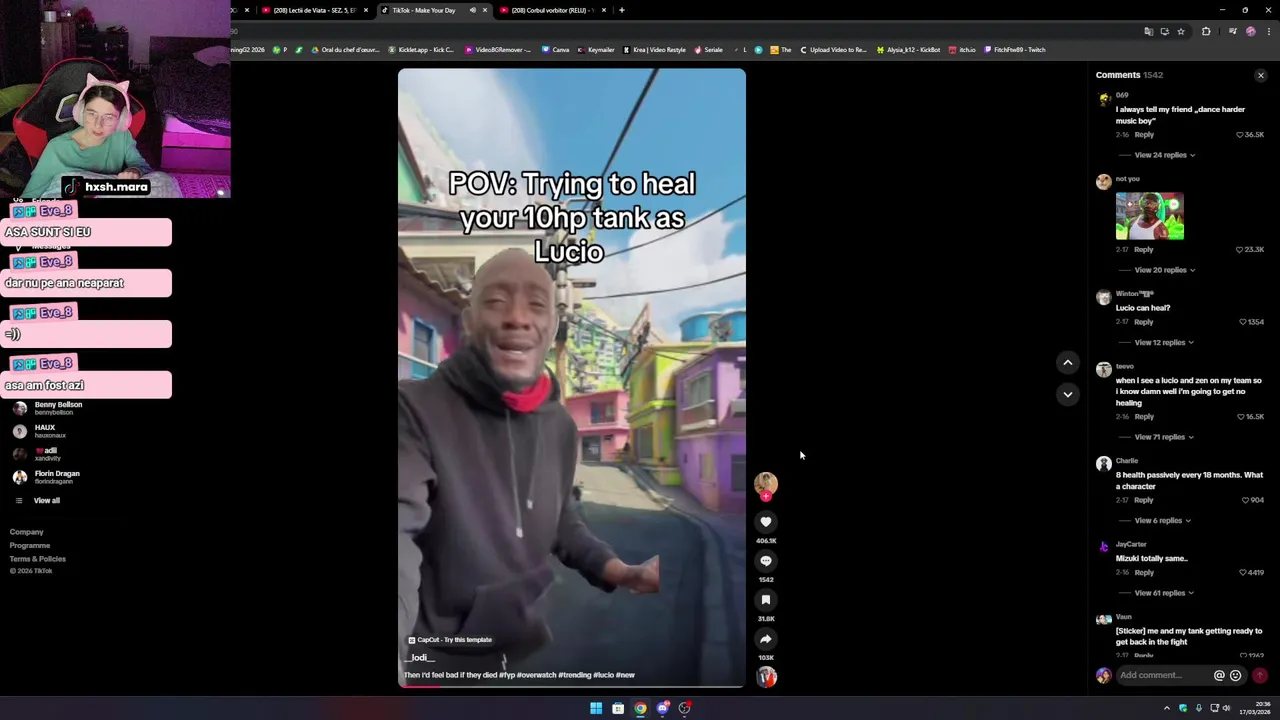Open the Company footer link
This screenshot has height=720, width=1280.
(27, 532)
